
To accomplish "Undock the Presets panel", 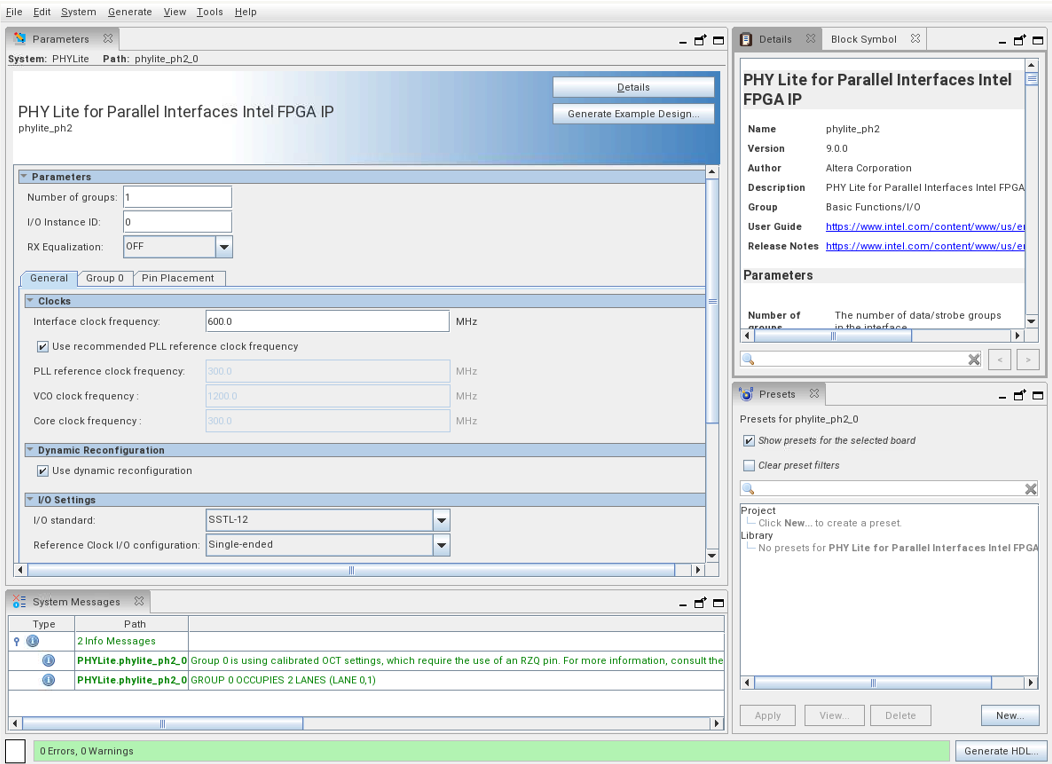I will pyautogui.click(x=1019, y=396).
